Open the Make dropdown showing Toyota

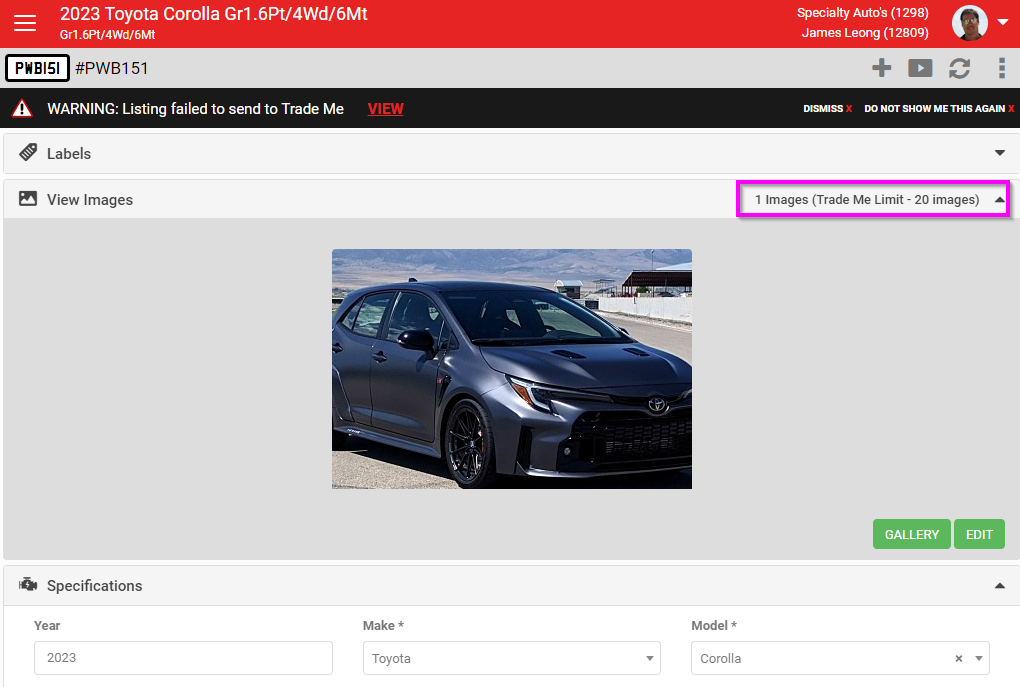tap(512, 658)
